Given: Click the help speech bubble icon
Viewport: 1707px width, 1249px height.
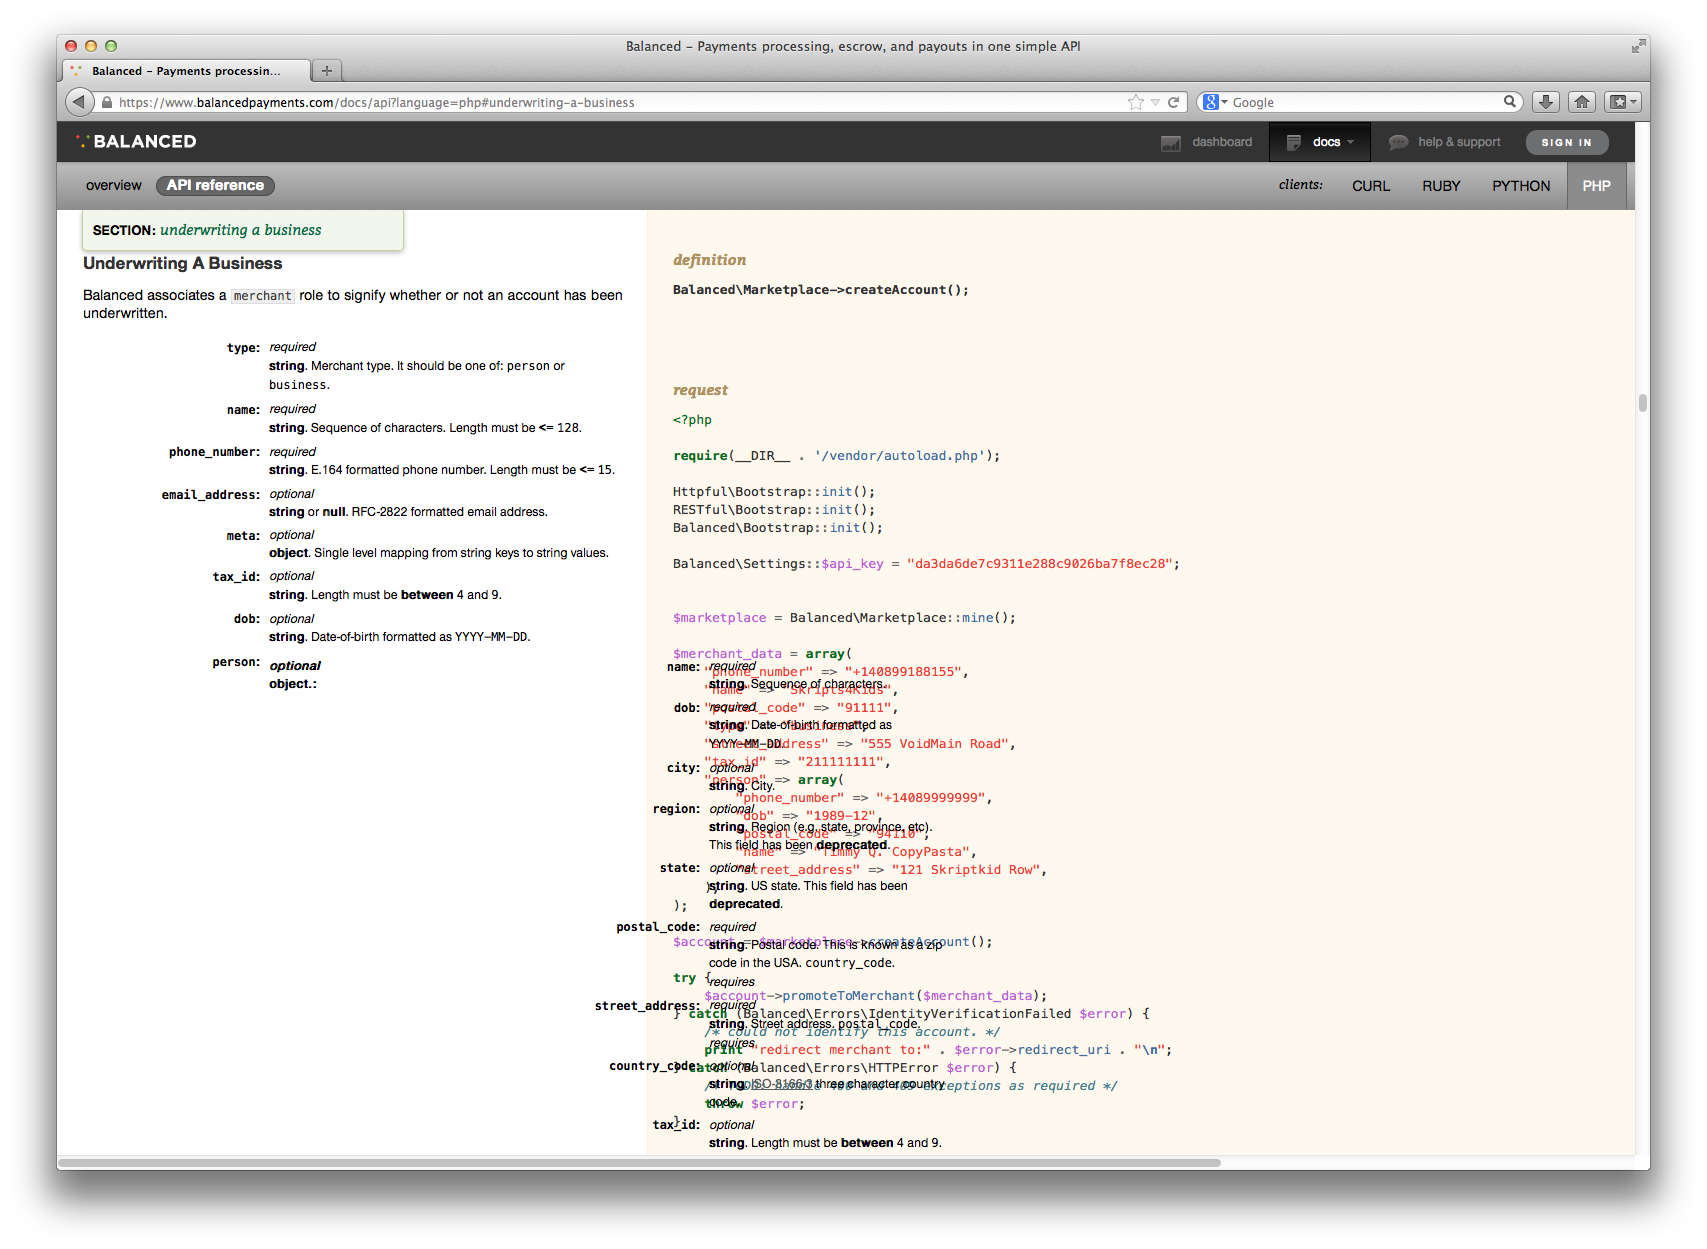Looking at the screenshot, I should pos(1398,142).
